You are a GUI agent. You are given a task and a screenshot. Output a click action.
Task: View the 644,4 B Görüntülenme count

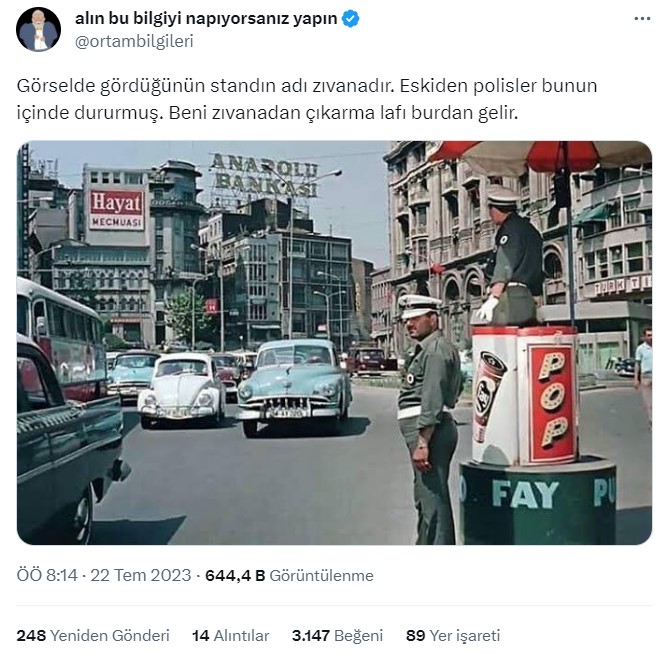[289, 575]
